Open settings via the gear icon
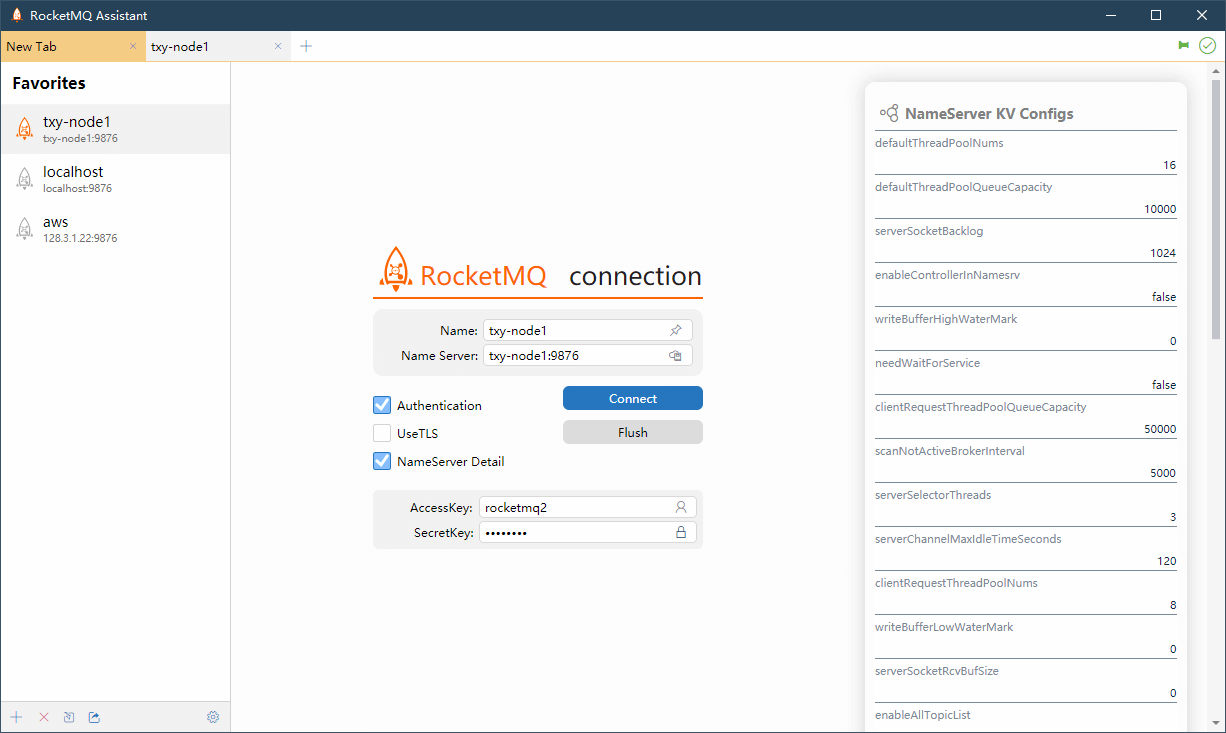1226x733 pixels. [213, 717]
